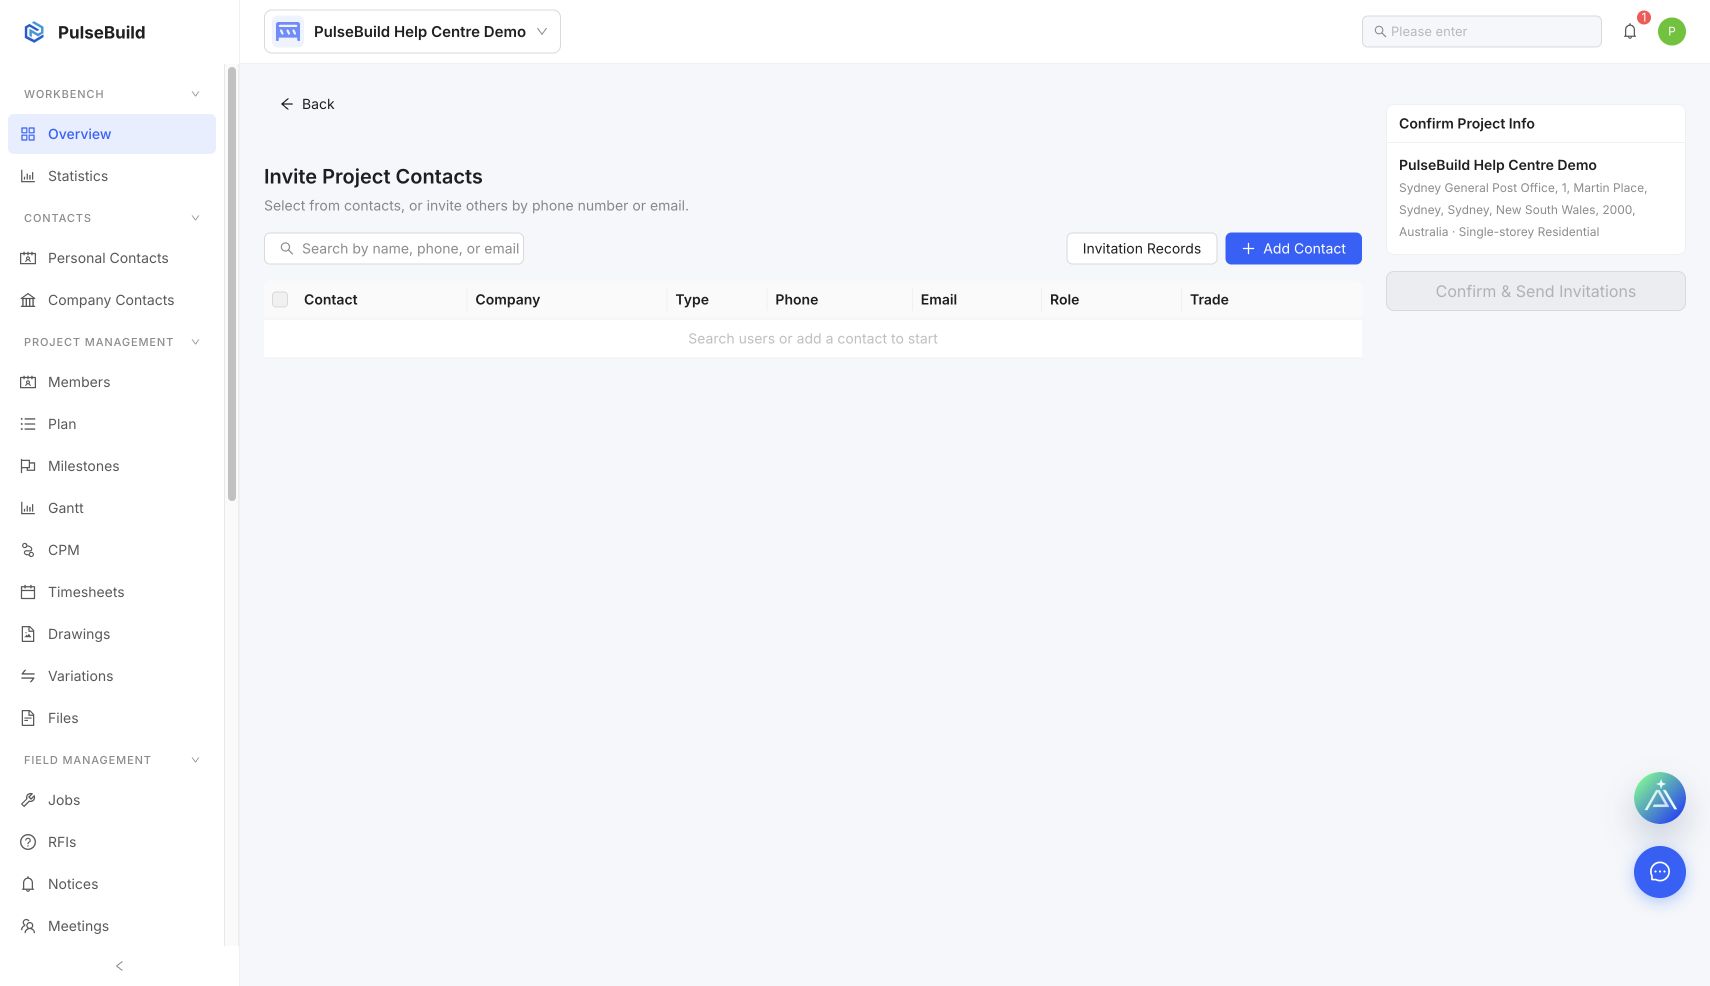Focus the contact search by name field
The width and height of the screenshot is (1710, 986).
tap(394, 249)
